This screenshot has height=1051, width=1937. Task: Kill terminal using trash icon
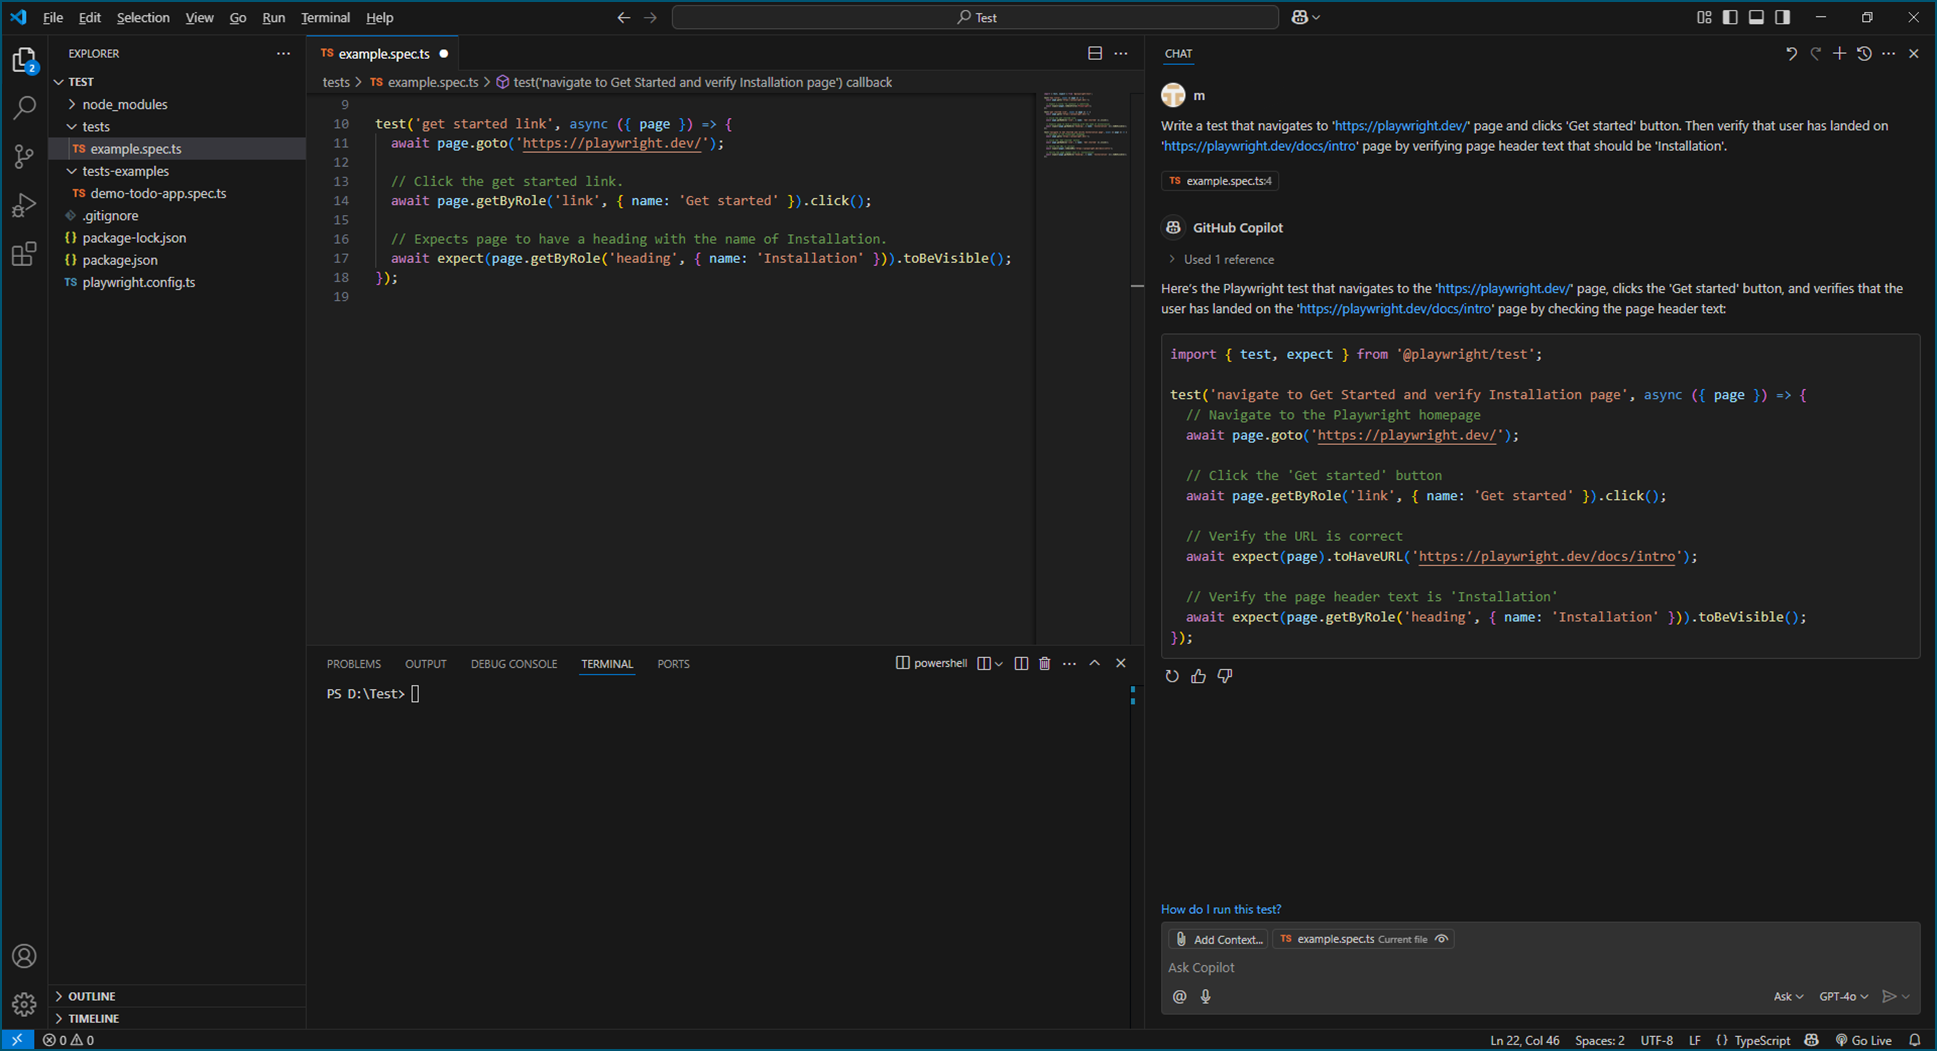[1045, 664]
